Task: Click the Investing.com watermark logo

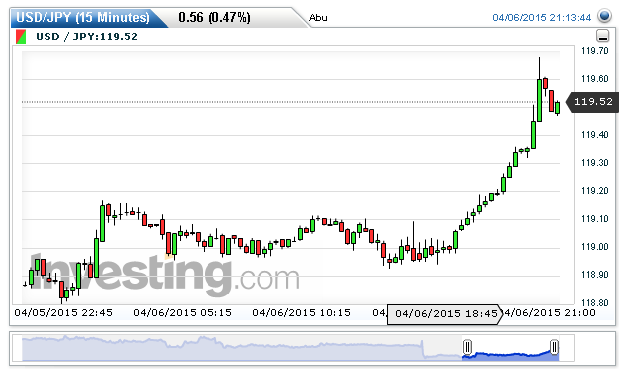Action: click(164, 274)
